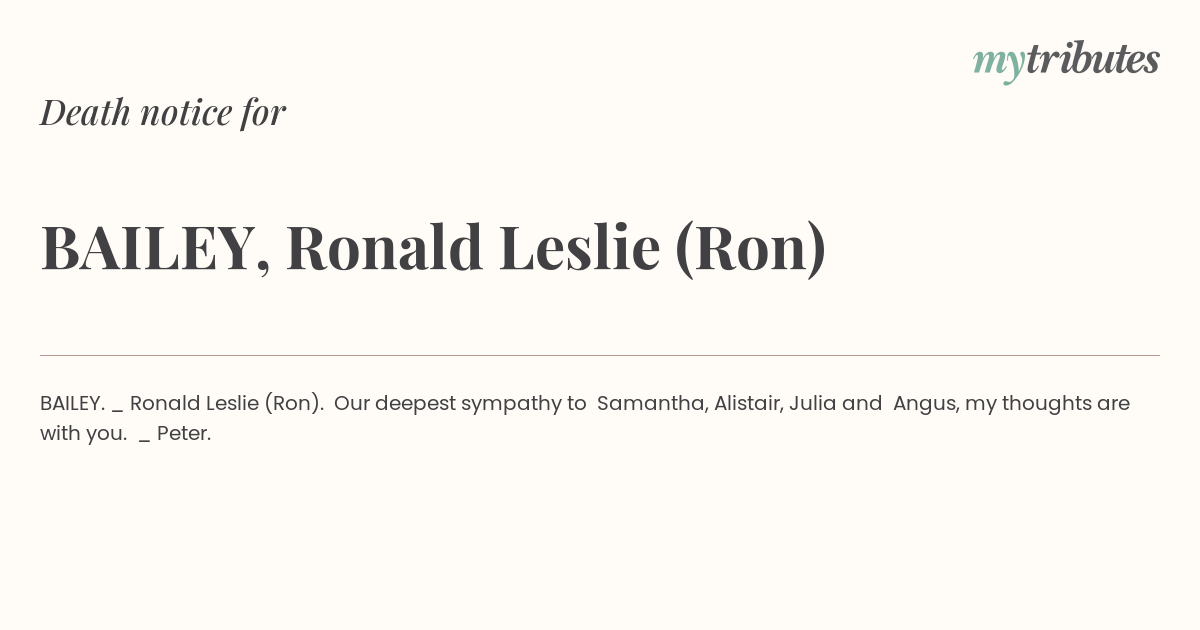Click the name "Samantha" in notice
This screenshot has width=1200, height=630.
coord(650,403)
